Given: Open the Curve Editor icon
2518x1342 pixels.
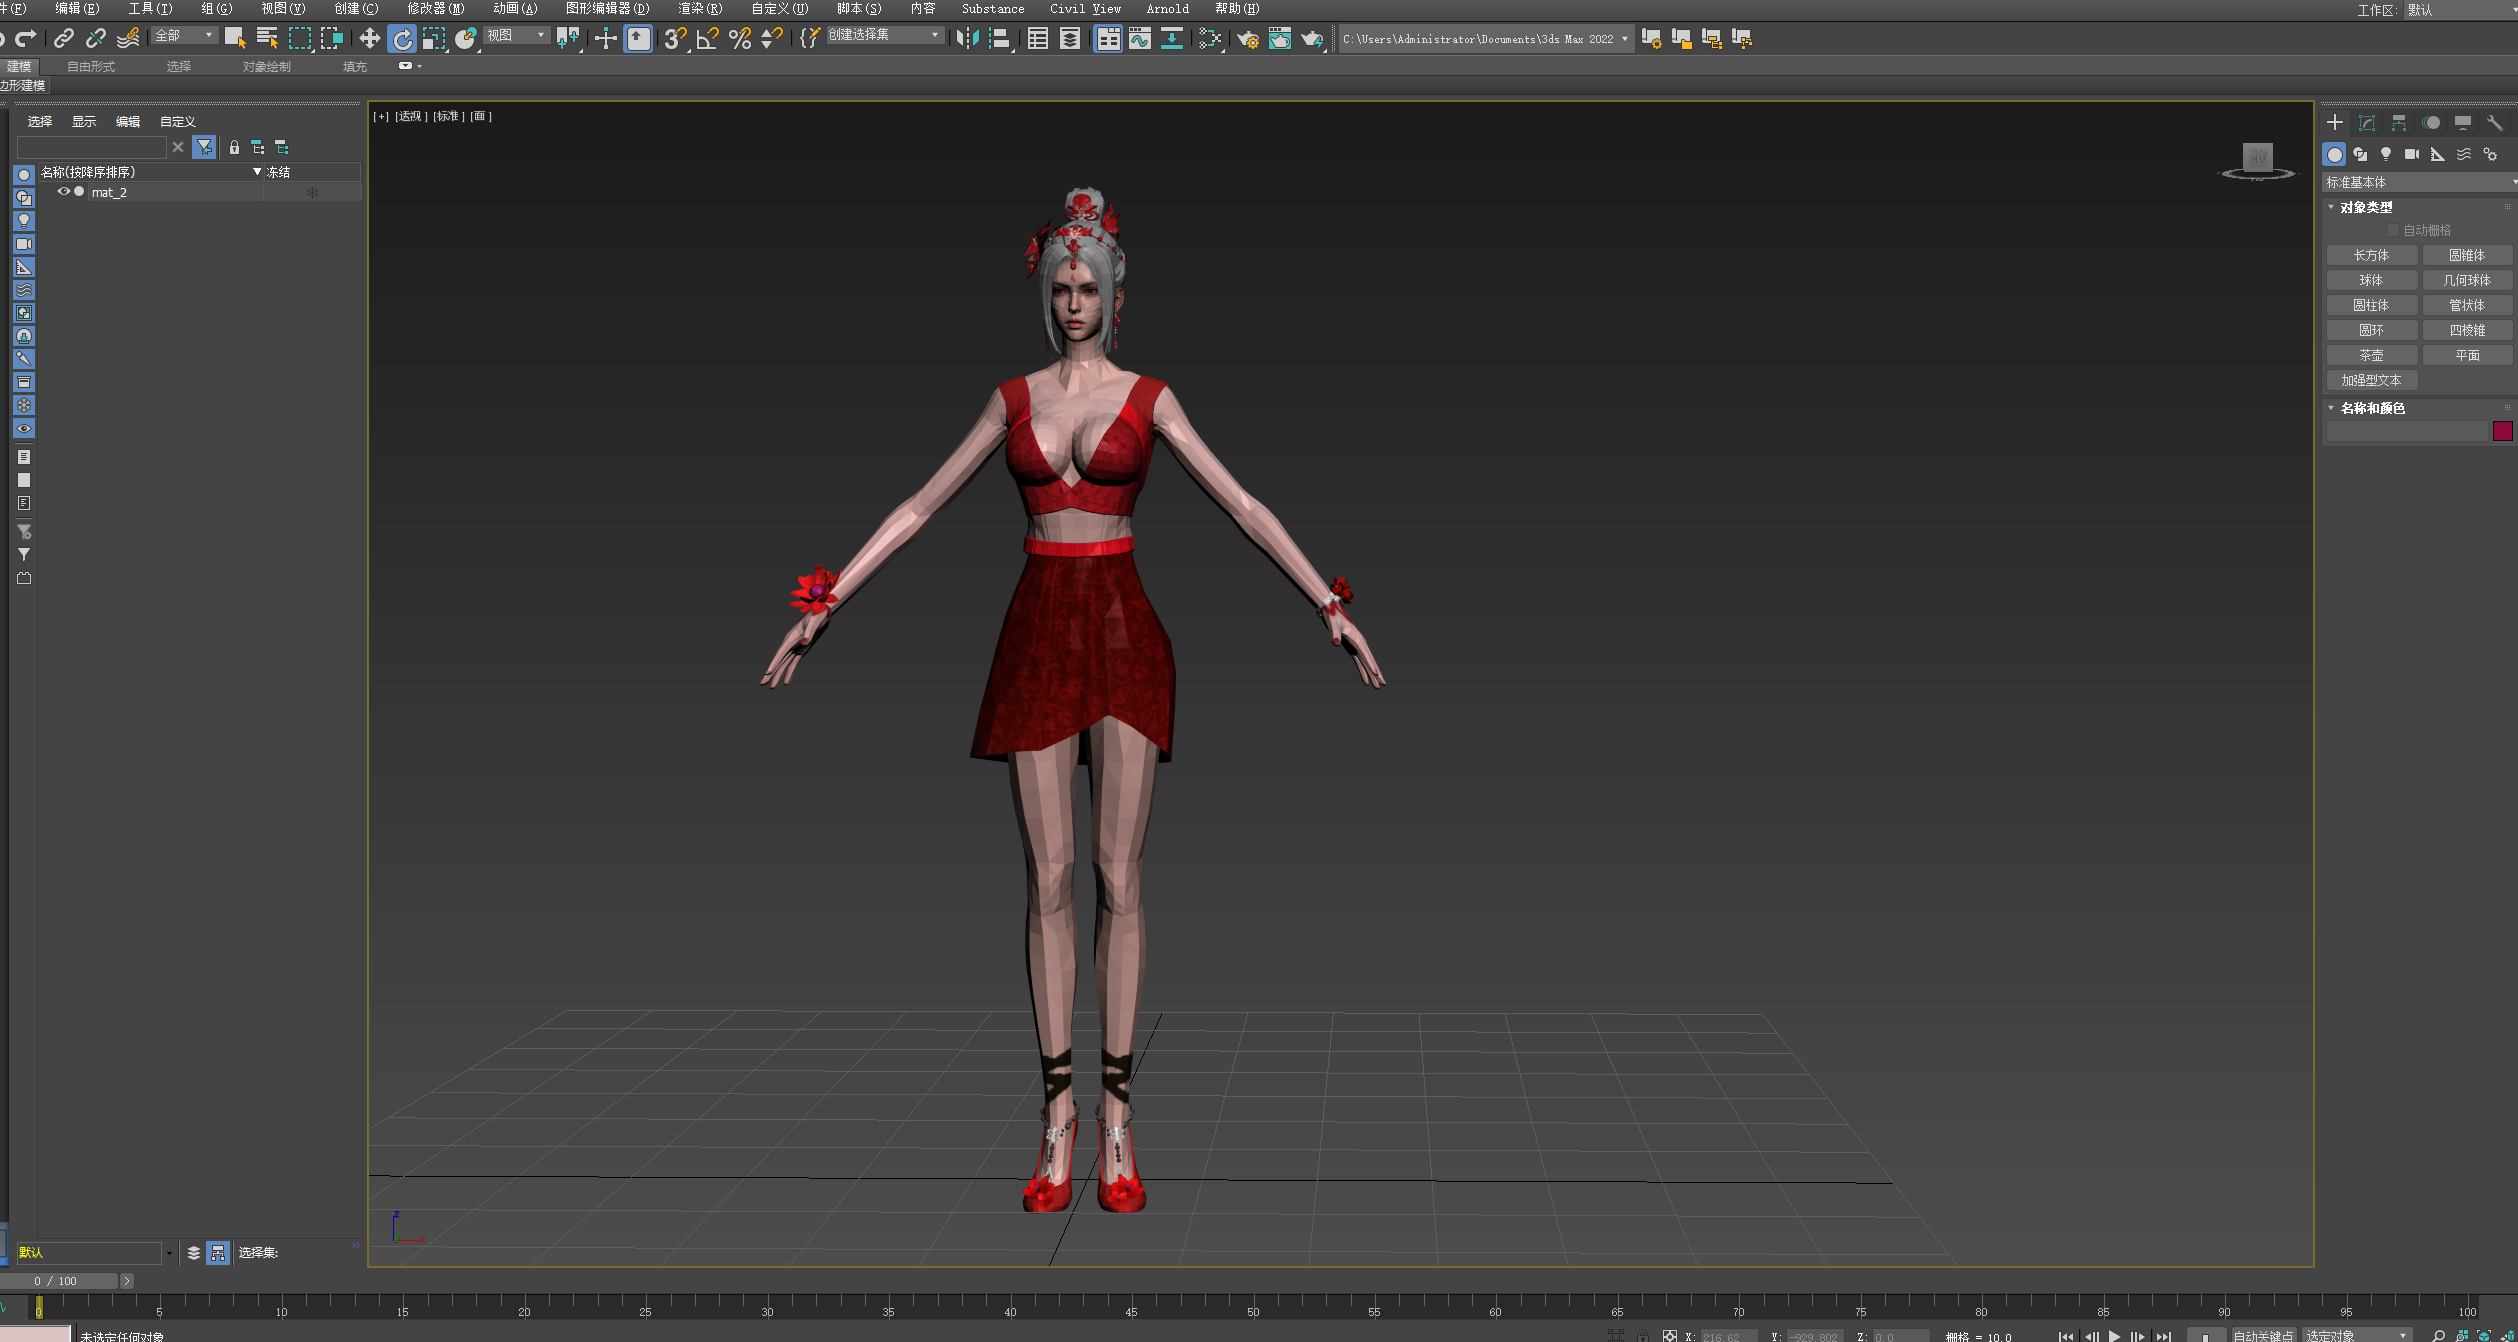Looking at the screenshot, I should [x=1140, y=38].
